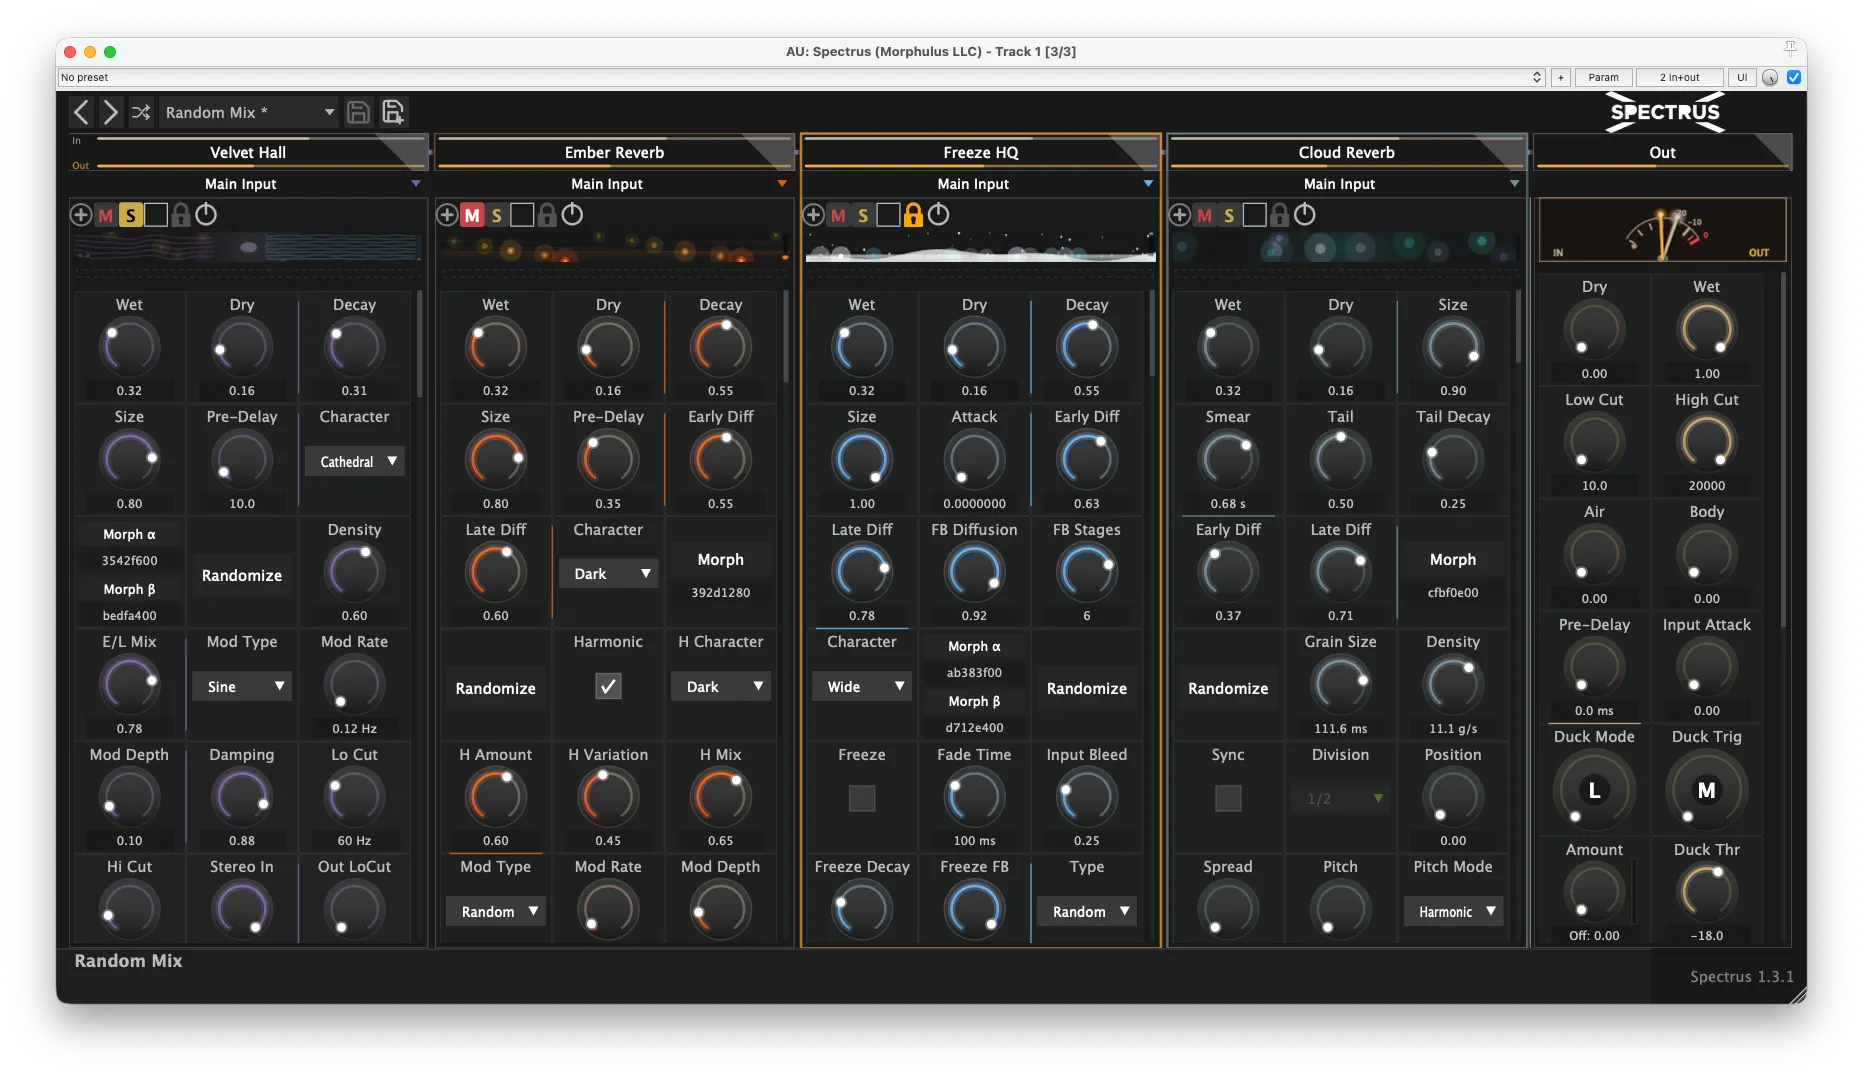Image resolution: width=1863 pixels, height=1078 pixels.
Task: Go to next preset arrow
Action: tap(110, 112)
